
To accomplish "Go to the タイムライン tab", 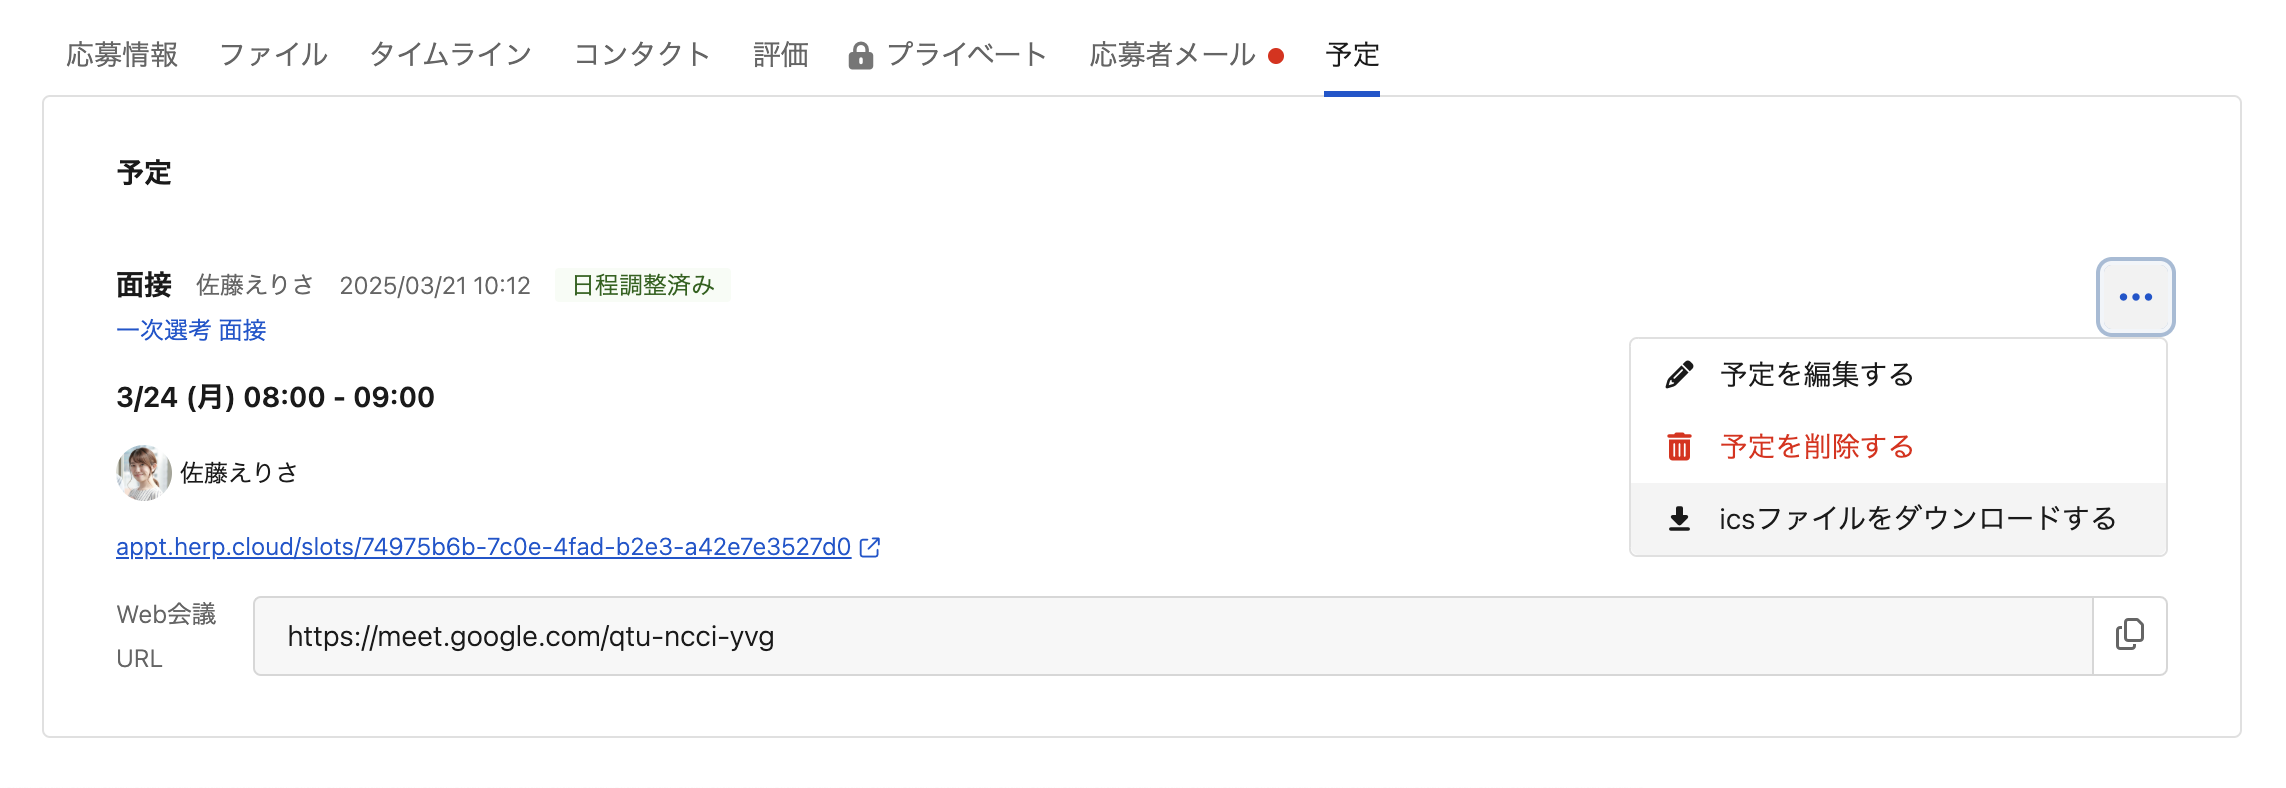I will tap(450, 55).
